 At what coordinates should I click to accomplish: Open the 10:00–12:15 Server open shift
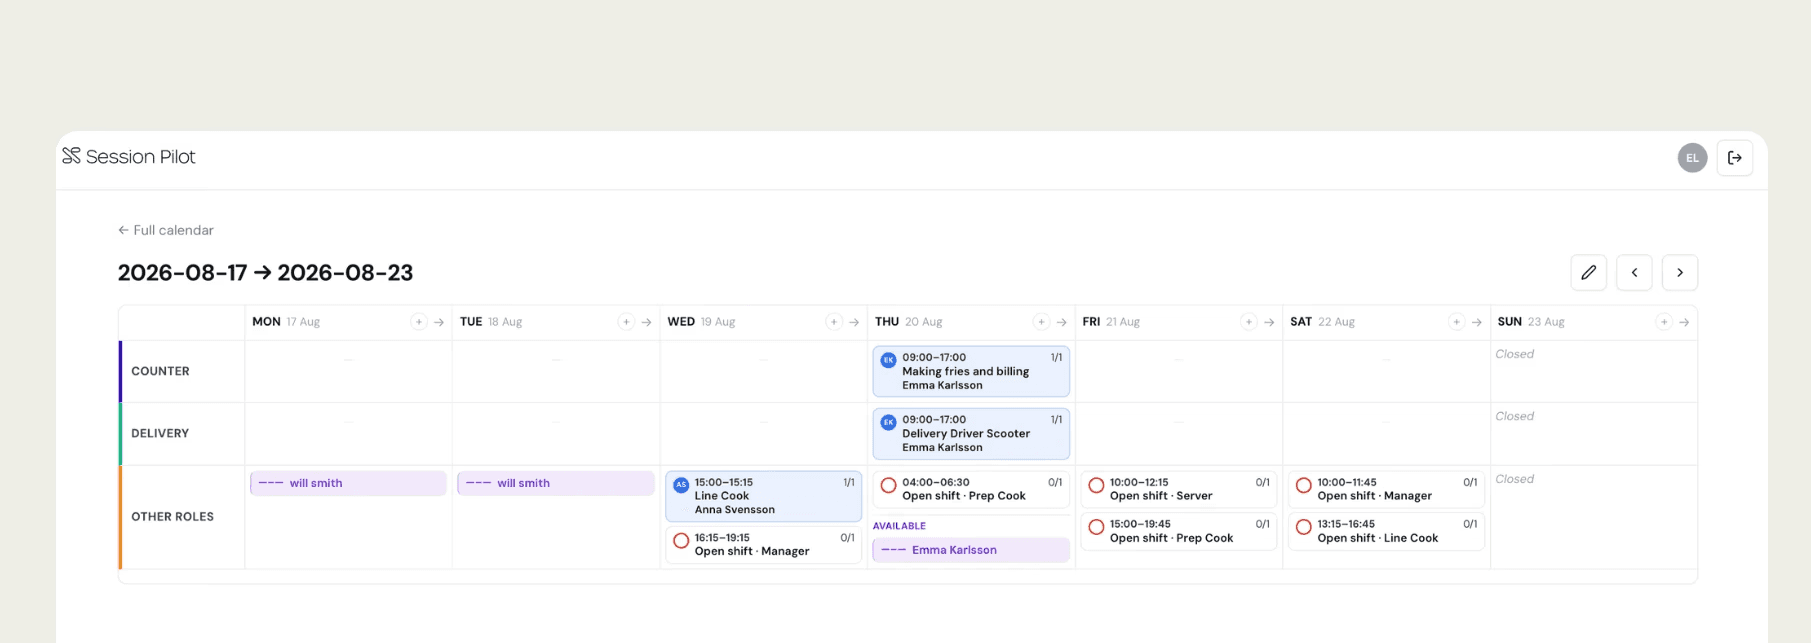point(1179,489)
